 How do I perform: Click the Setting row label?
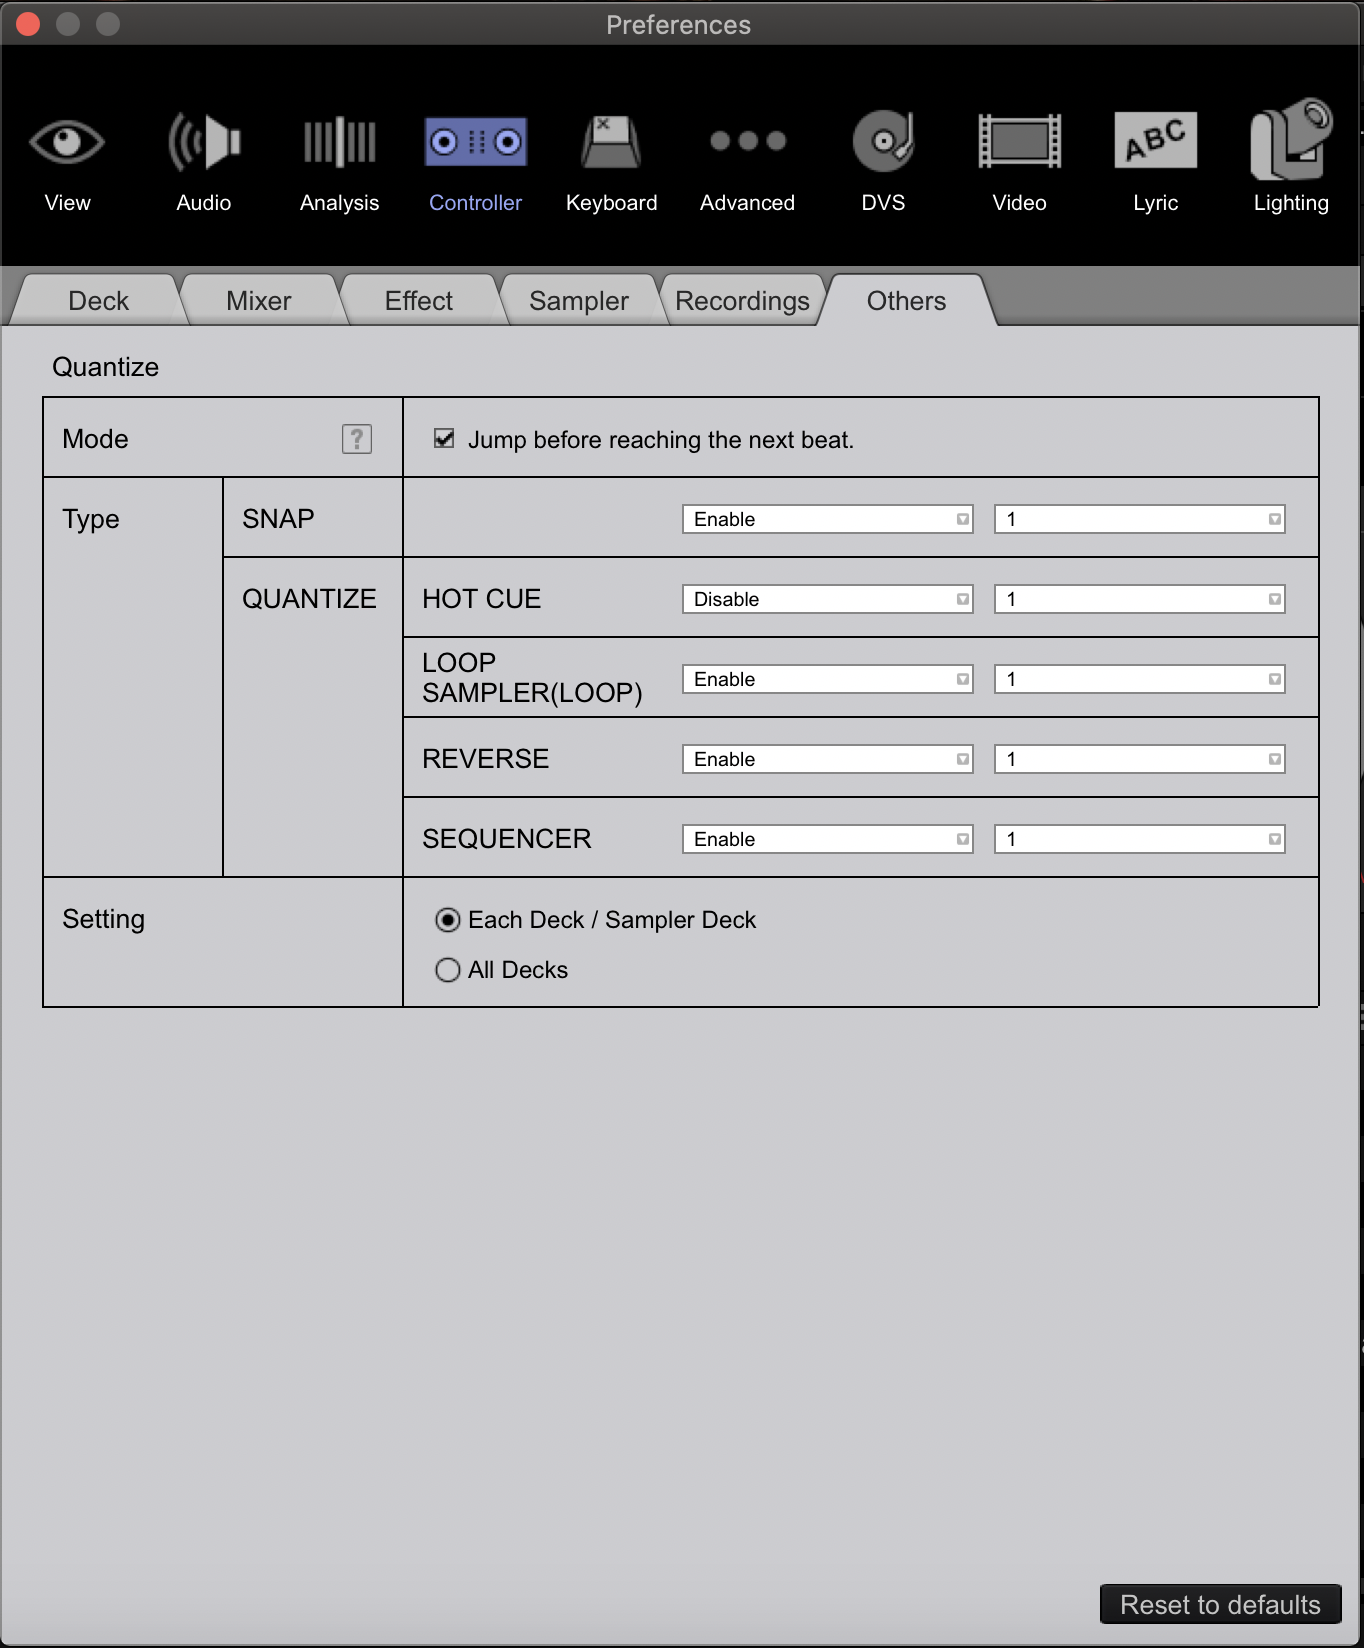[x=103, y=919]
